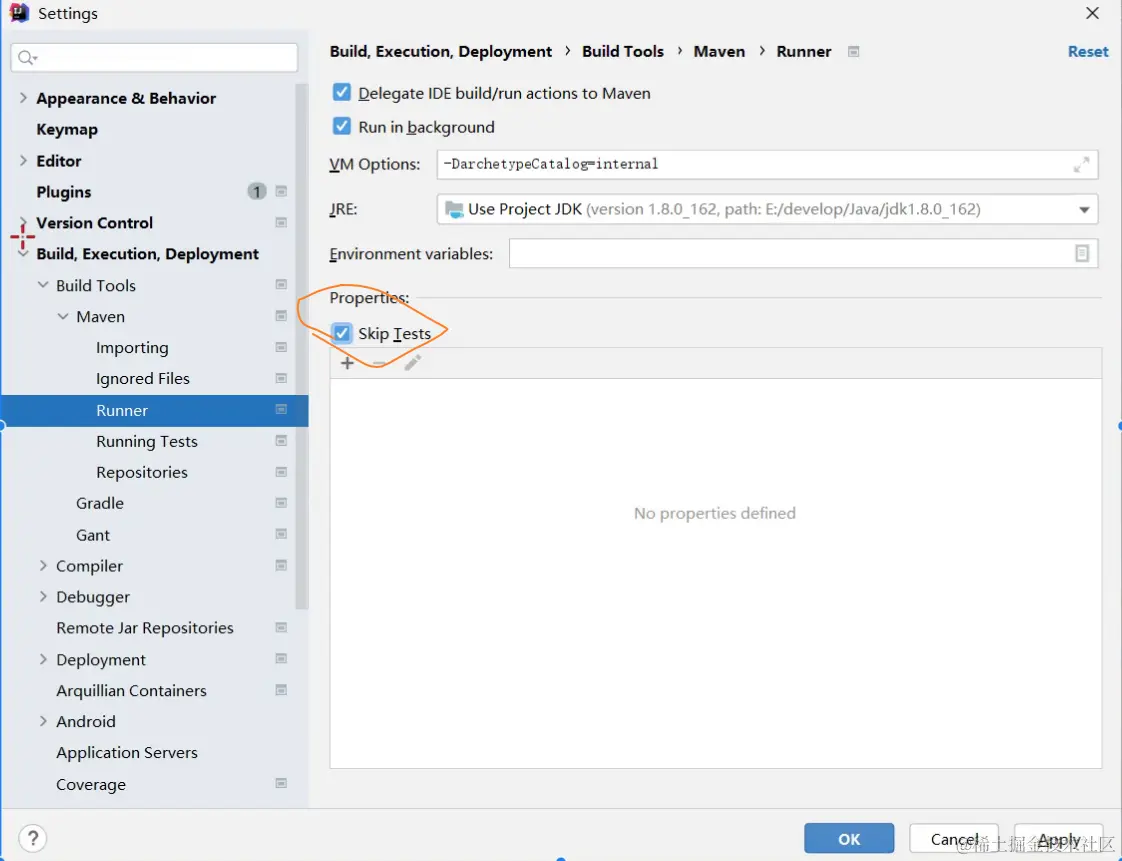Image resolution: width=1122 pixels, height=861 pixels.
Task: Click the project icon next to Importing
Action: [x=281, y=347]
